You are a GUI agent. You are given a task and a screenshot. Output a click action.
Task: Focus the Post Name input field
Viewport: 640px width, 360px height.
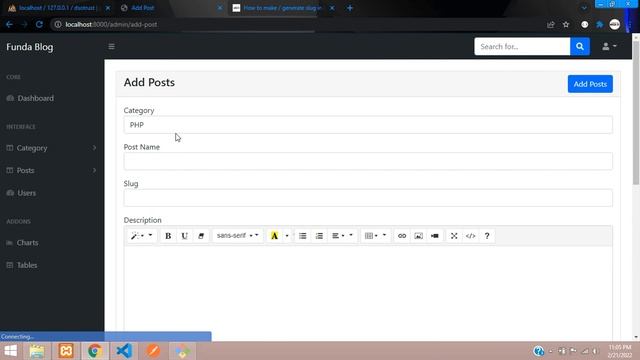tap(368, 161)
